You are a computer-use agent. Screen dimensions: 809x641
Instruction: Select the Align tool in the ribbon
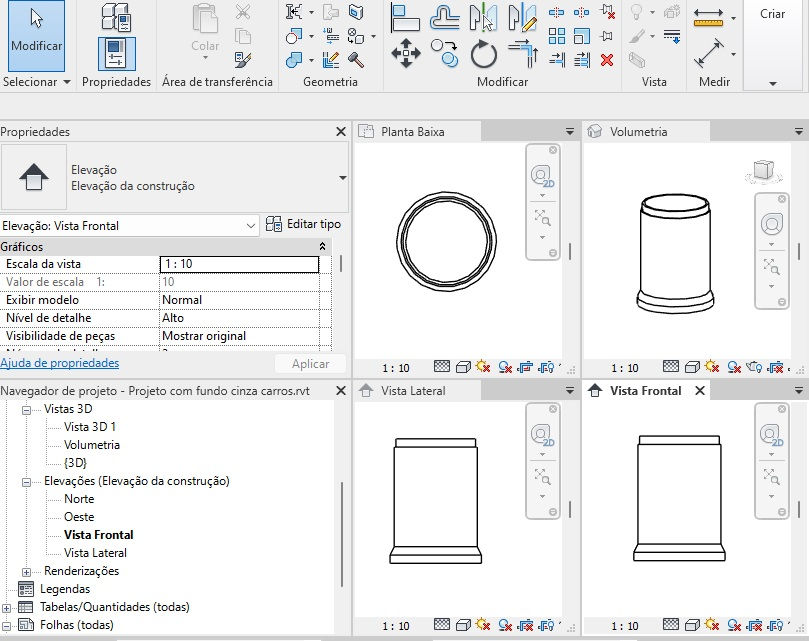coord(405,17)
